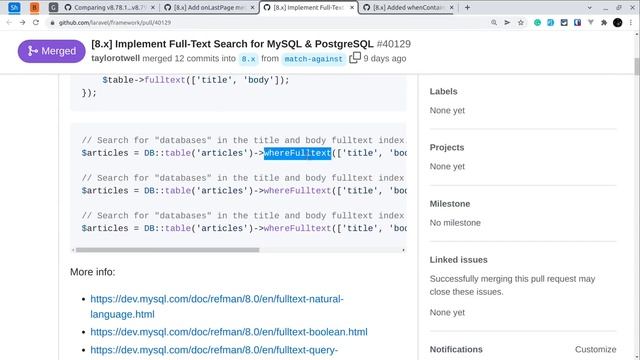
Task: Click the highlighted whereFulltext code text
Action: pos(297,153)
